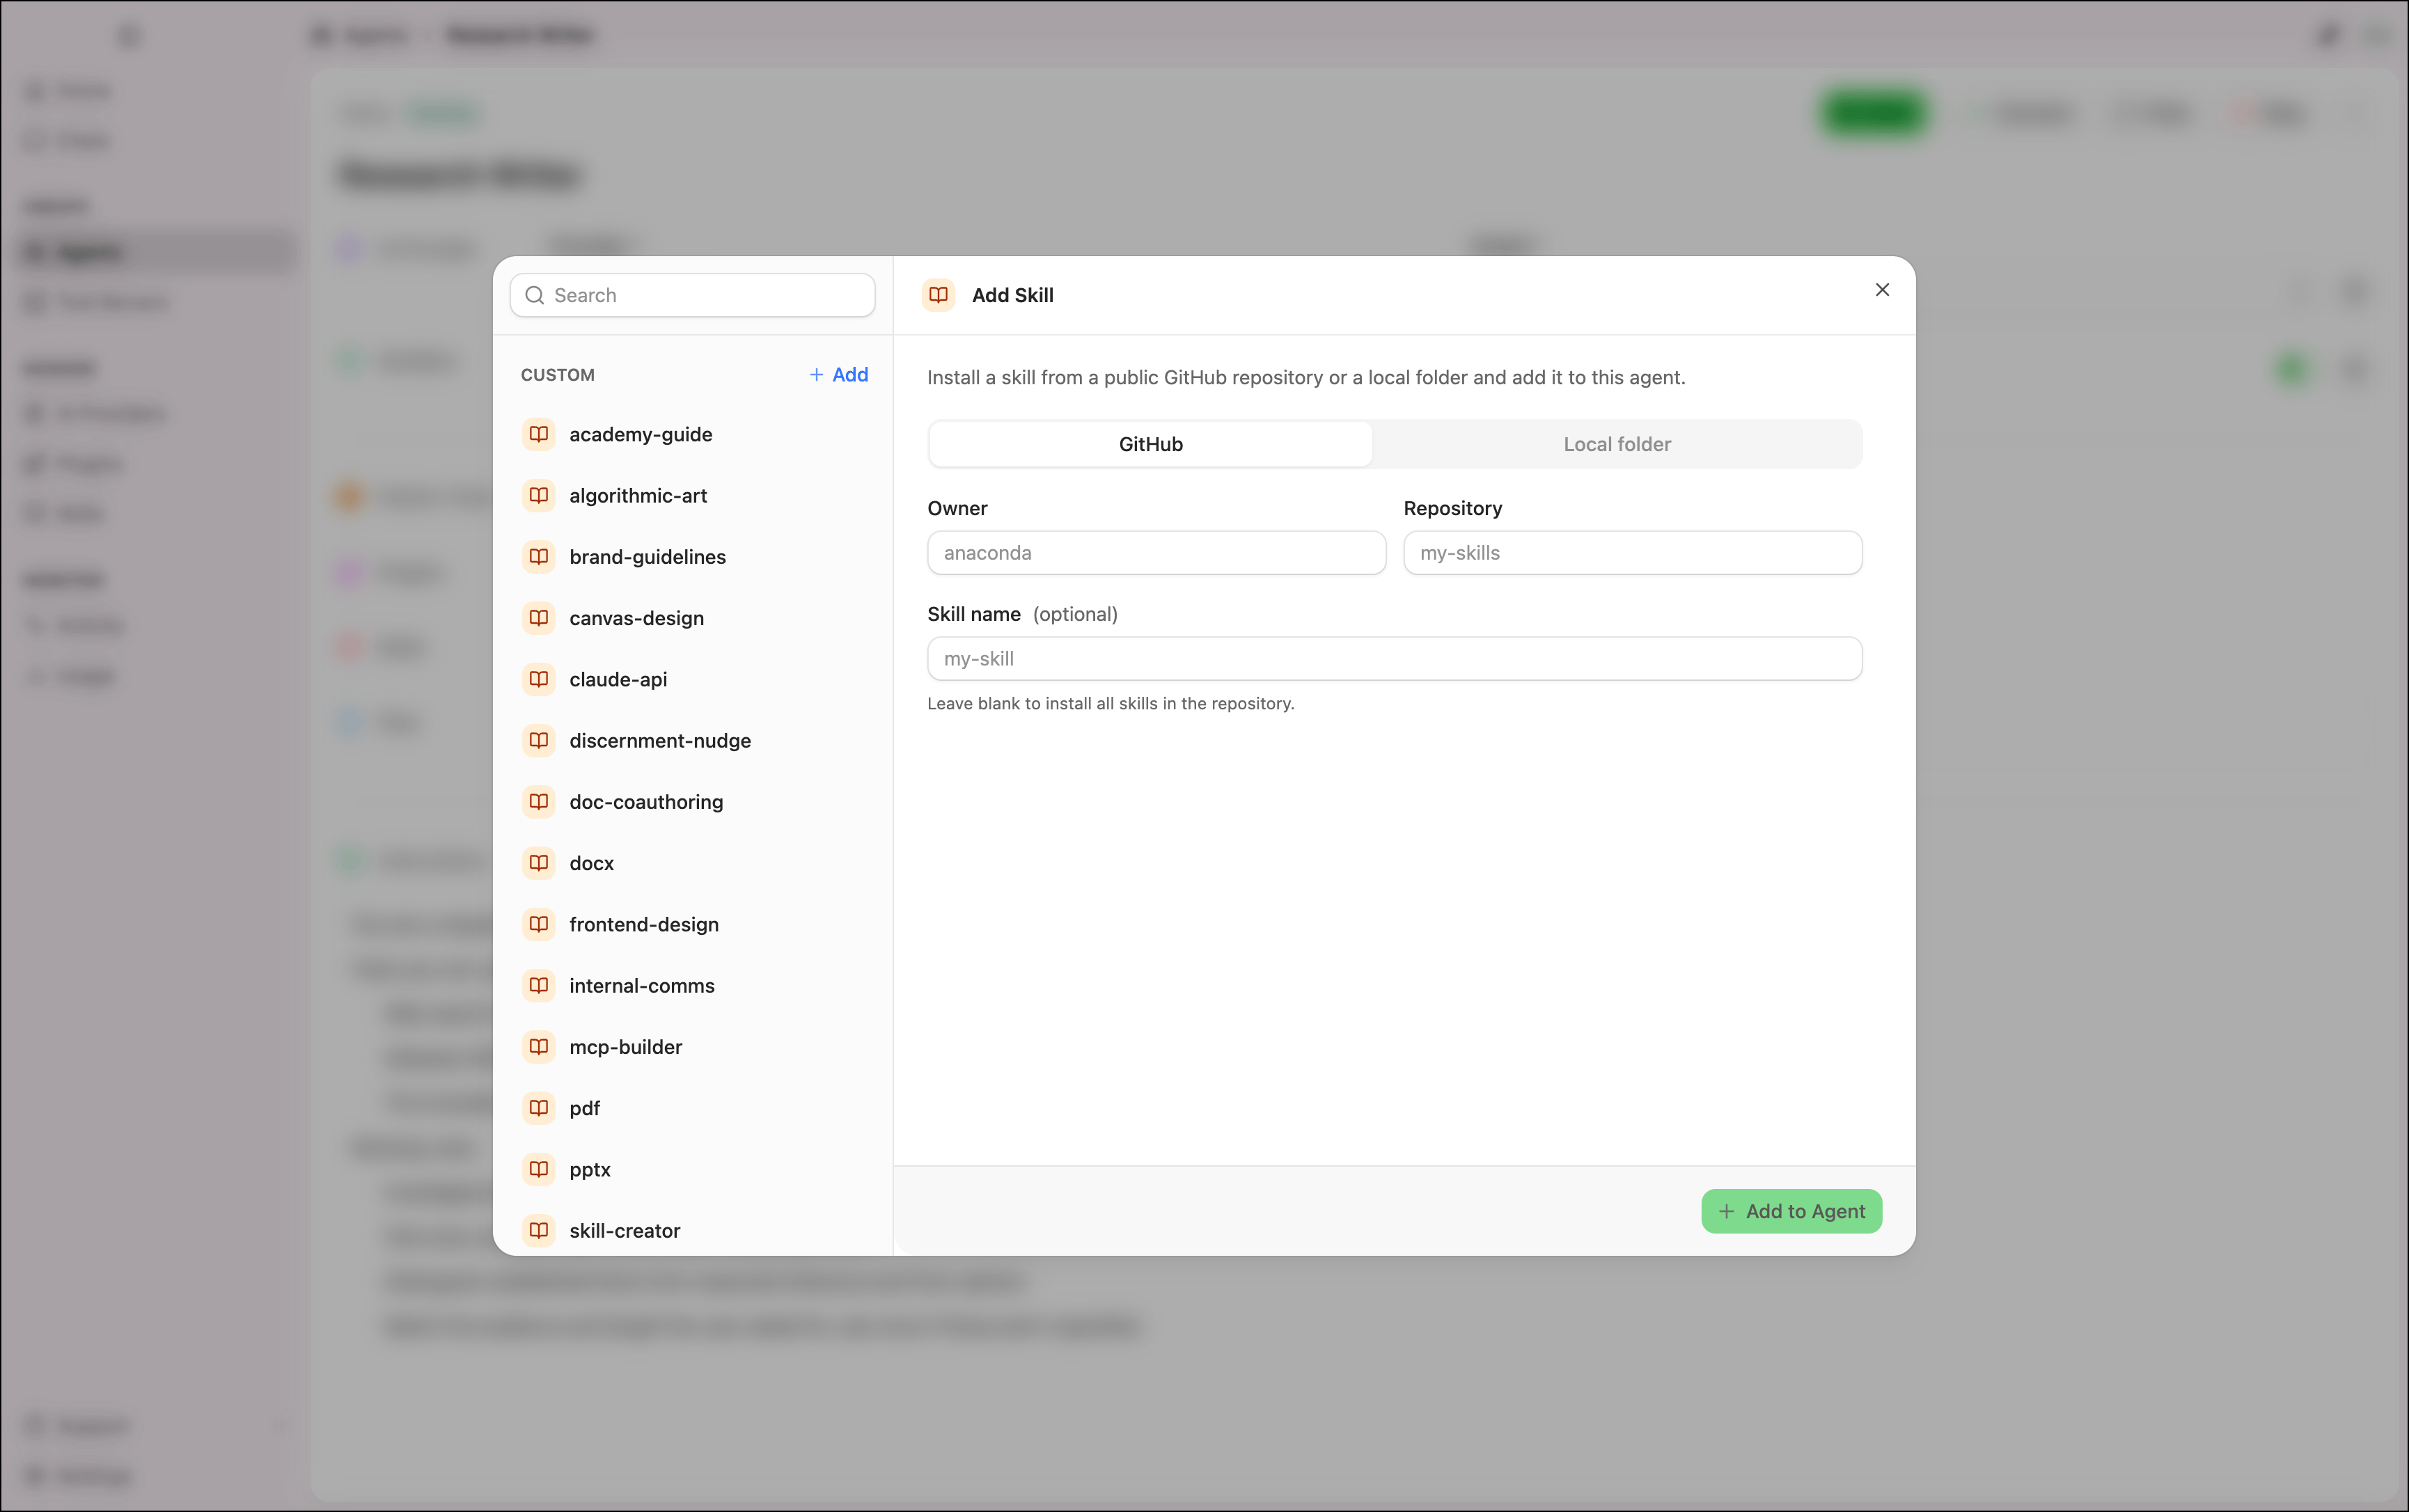Select academy-guide in the skills list
2409x1512 pixels.
692,434
